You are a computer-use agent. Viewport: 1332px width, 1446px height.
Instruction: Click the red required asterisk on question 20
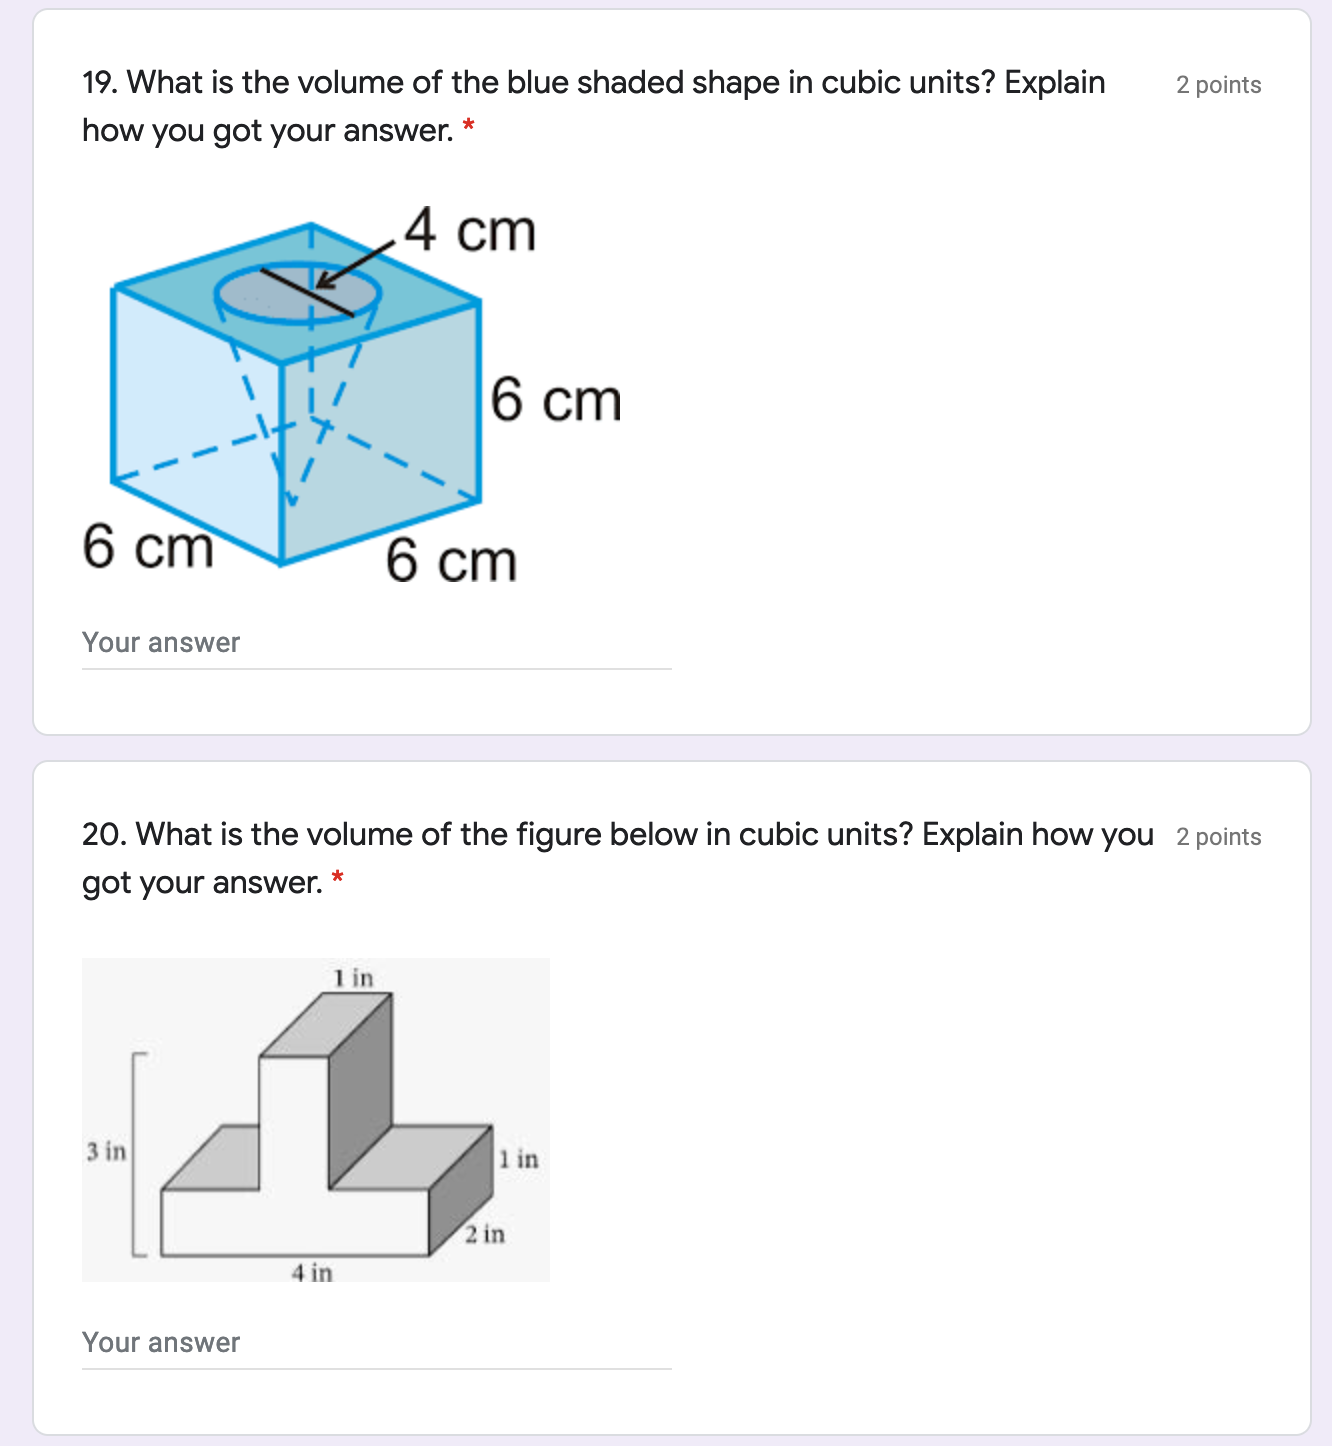click(338, 879)
